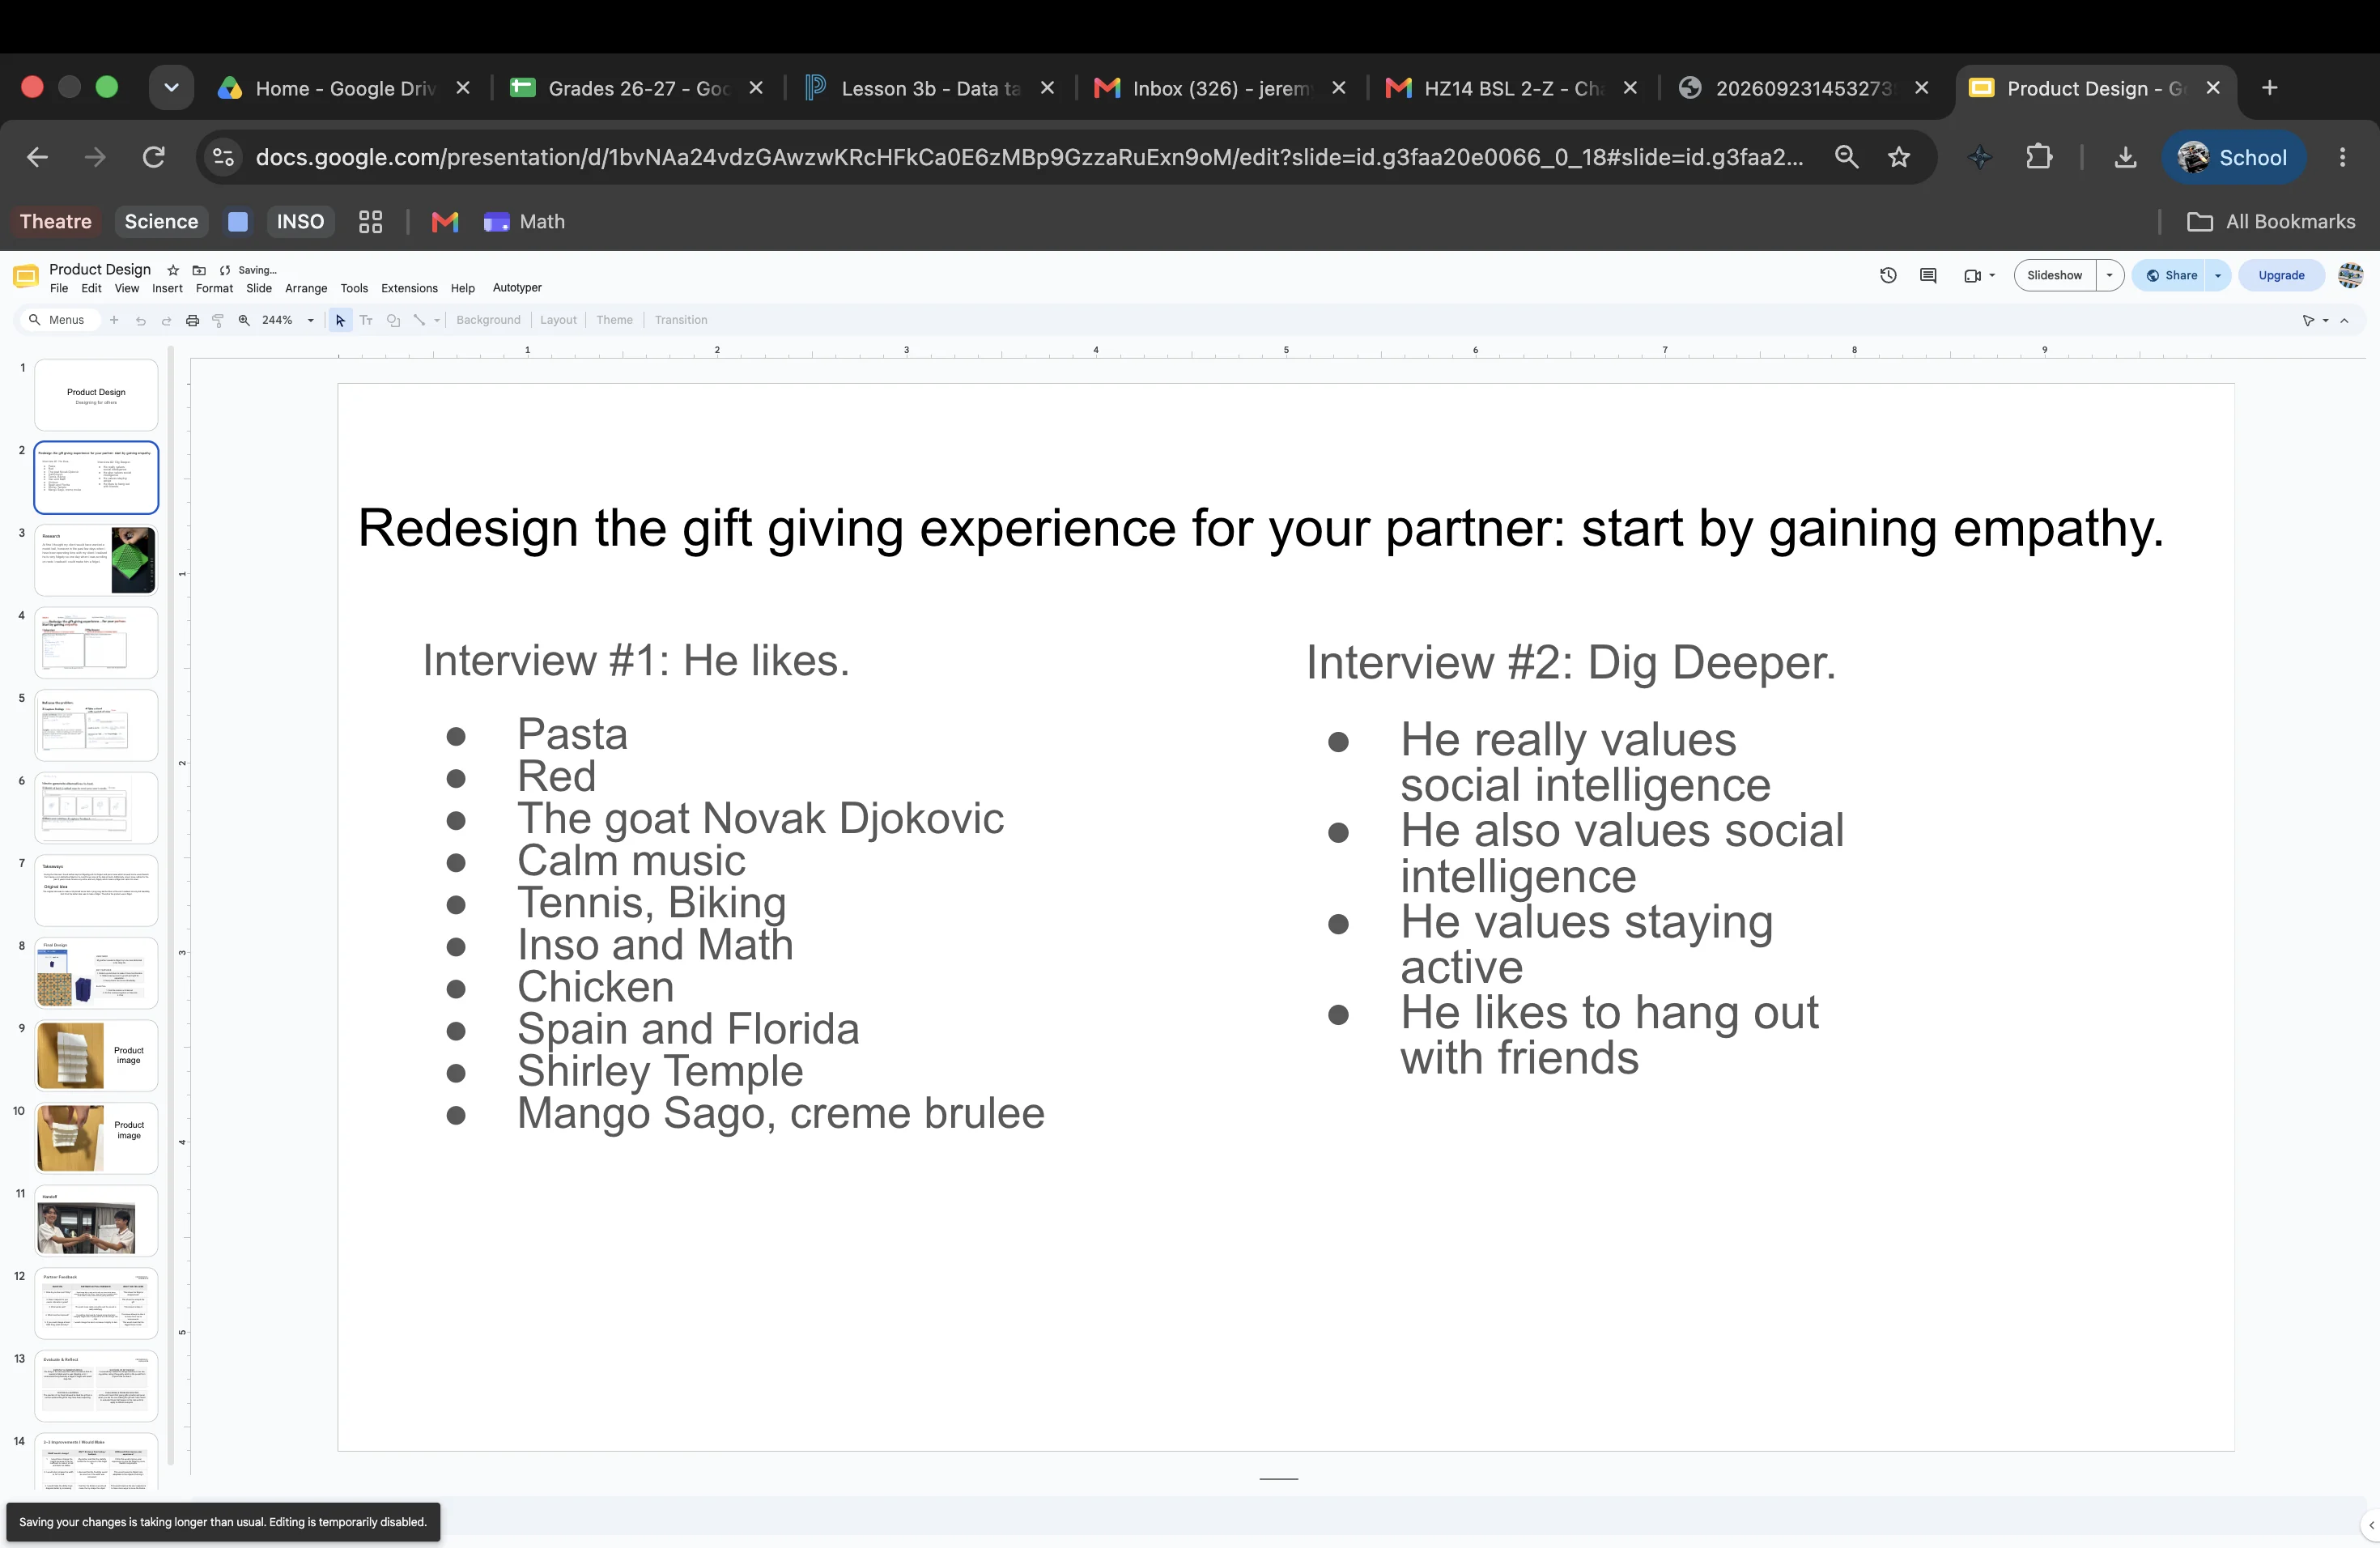The height and width of the screenshot is (1548, 2380).
Task: Select the line tool icon
Action: point(419,320)
